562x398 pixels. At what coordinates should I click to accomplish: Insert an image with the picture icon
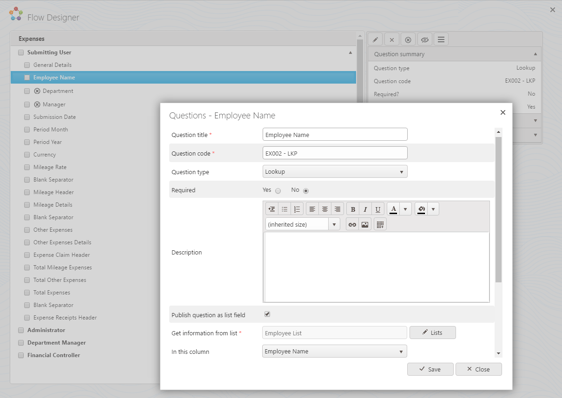365,225
